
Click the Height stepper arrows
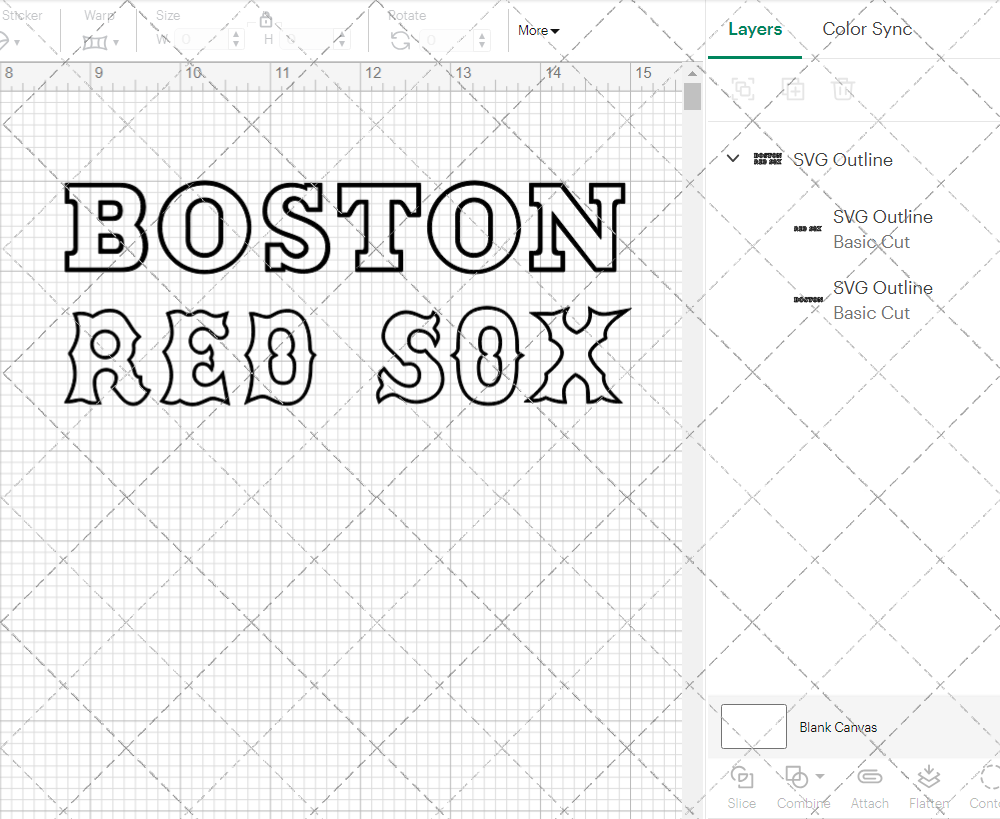[342, 40]
